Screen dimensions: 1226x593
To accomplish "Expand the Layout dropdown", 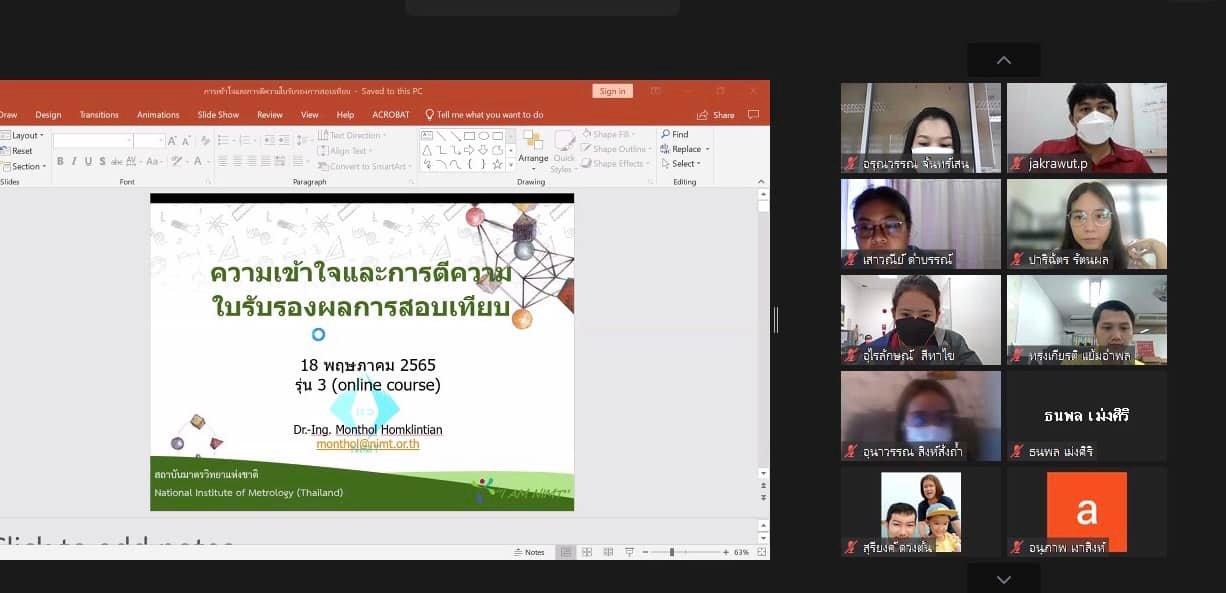I will click(26, 135).
